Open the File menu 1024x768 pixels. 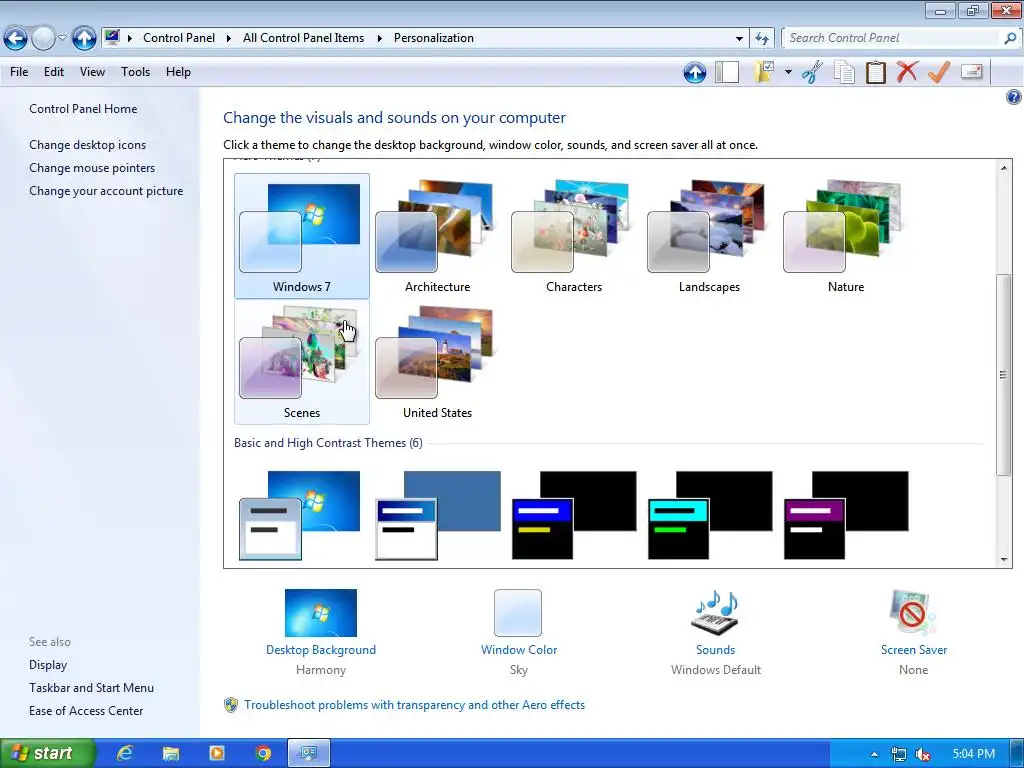(19, 72)
